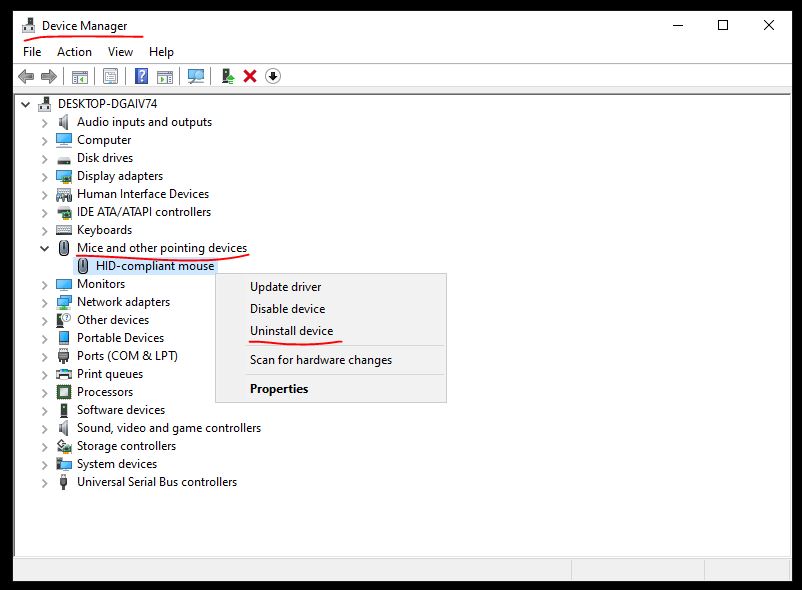Image resolution: width=802 pixels, height=590 pixels.
Task: Minimize the Device Manager window
Action: pyautogui.click(x=678, y=25)
